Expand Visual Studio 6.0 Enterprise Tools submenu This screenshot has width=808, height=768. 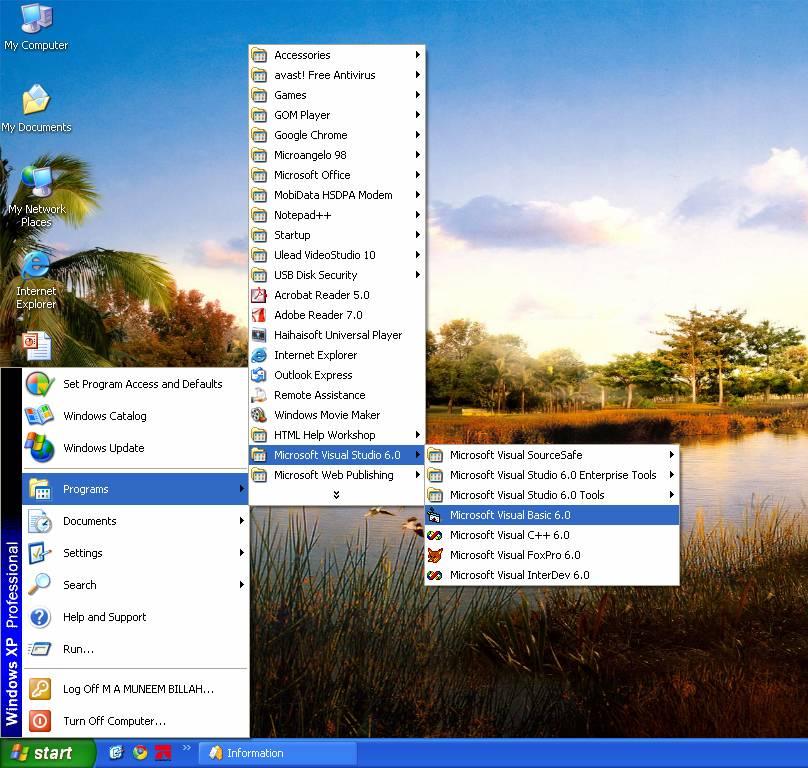pos(552,475)
